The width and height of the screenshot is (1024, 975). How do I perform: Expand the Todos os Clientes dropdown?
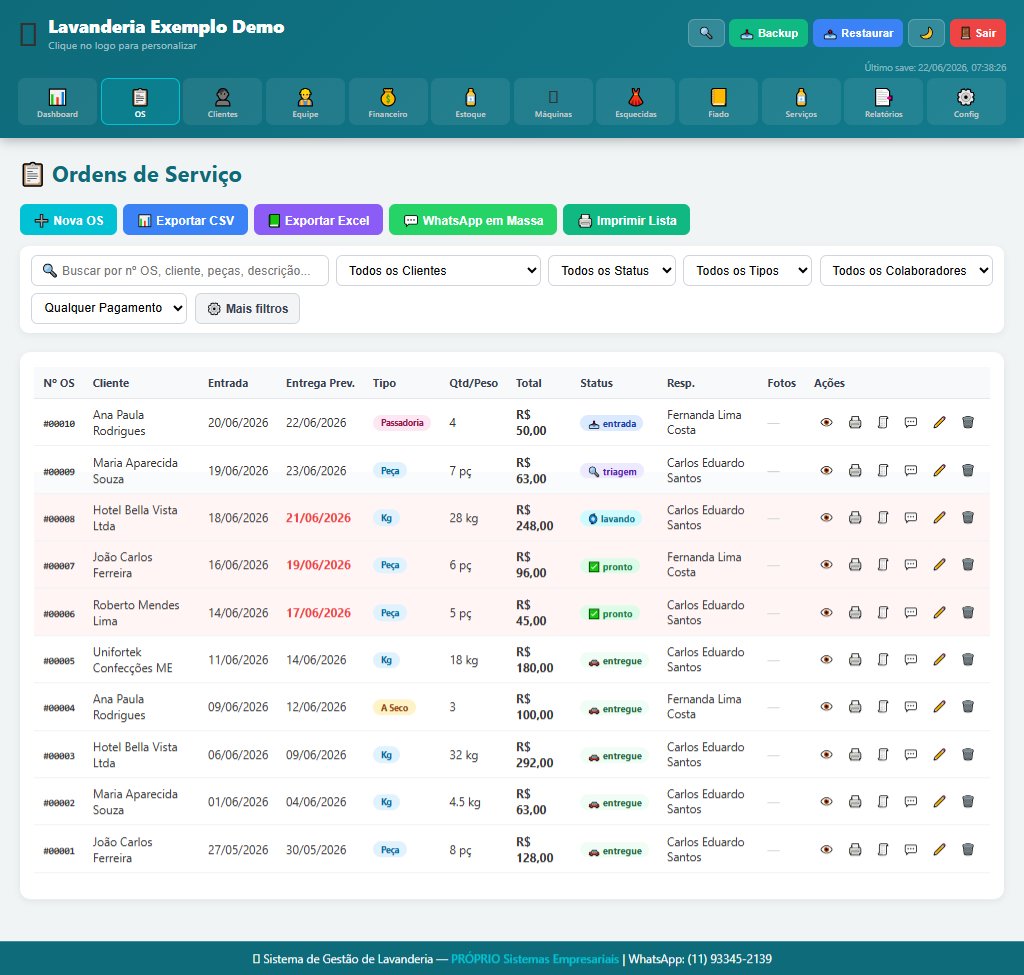pyautogui.click(x=438, y=270)
